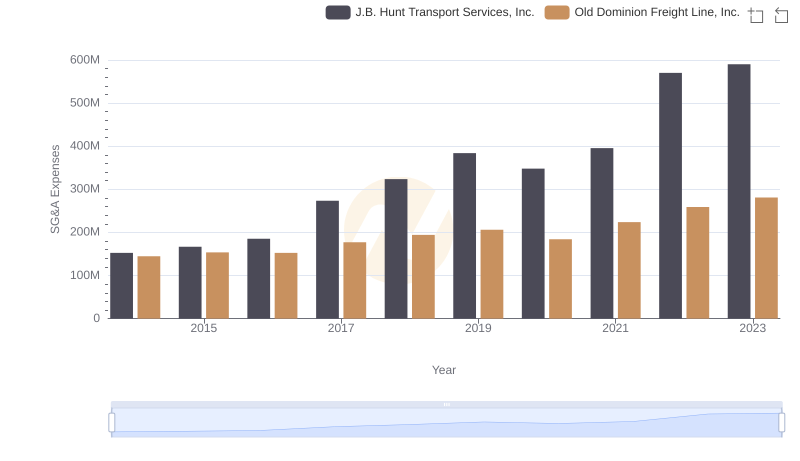Screen dimensions: 800x461
Task: Click Old Dominion bar for 2017
Action: coord(355,280)
